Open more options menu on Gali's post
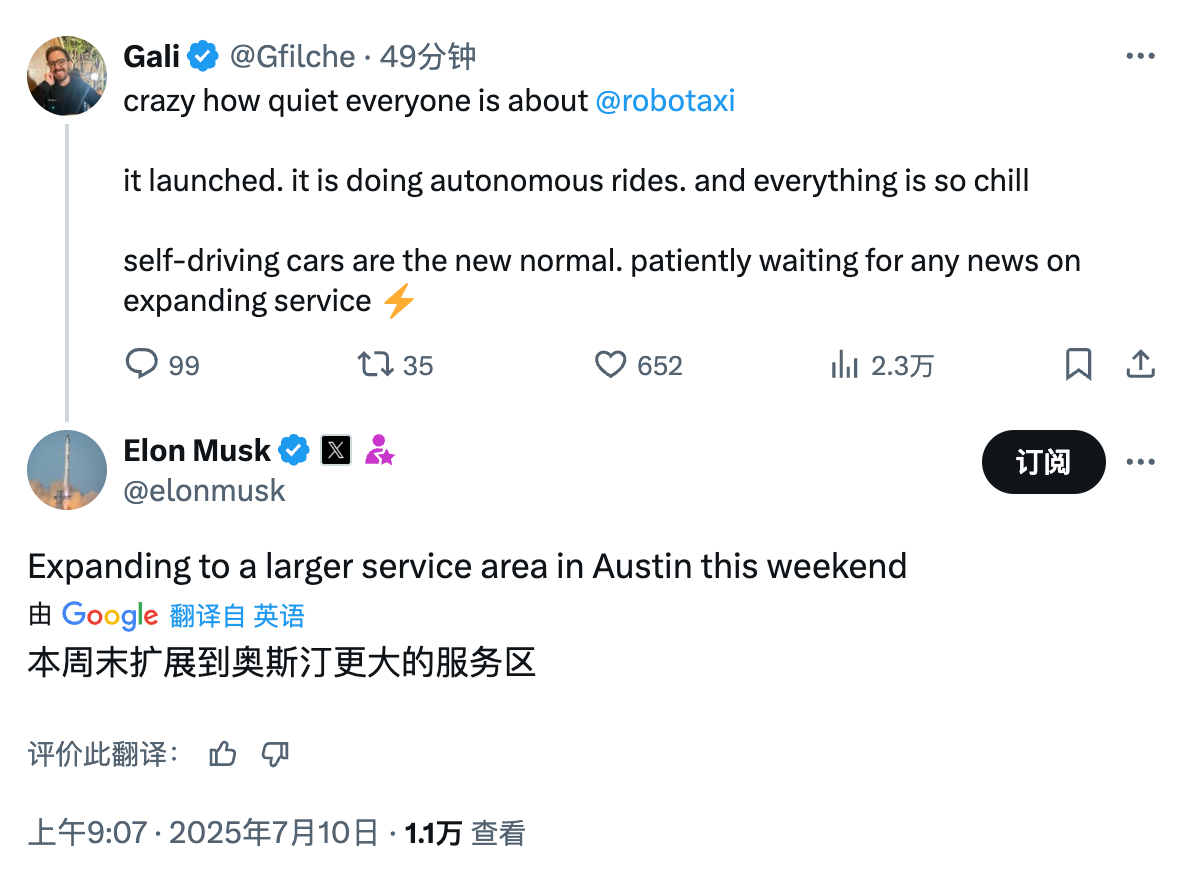Viewport: 1182px width, 870px height. (x=1140, y=56)
